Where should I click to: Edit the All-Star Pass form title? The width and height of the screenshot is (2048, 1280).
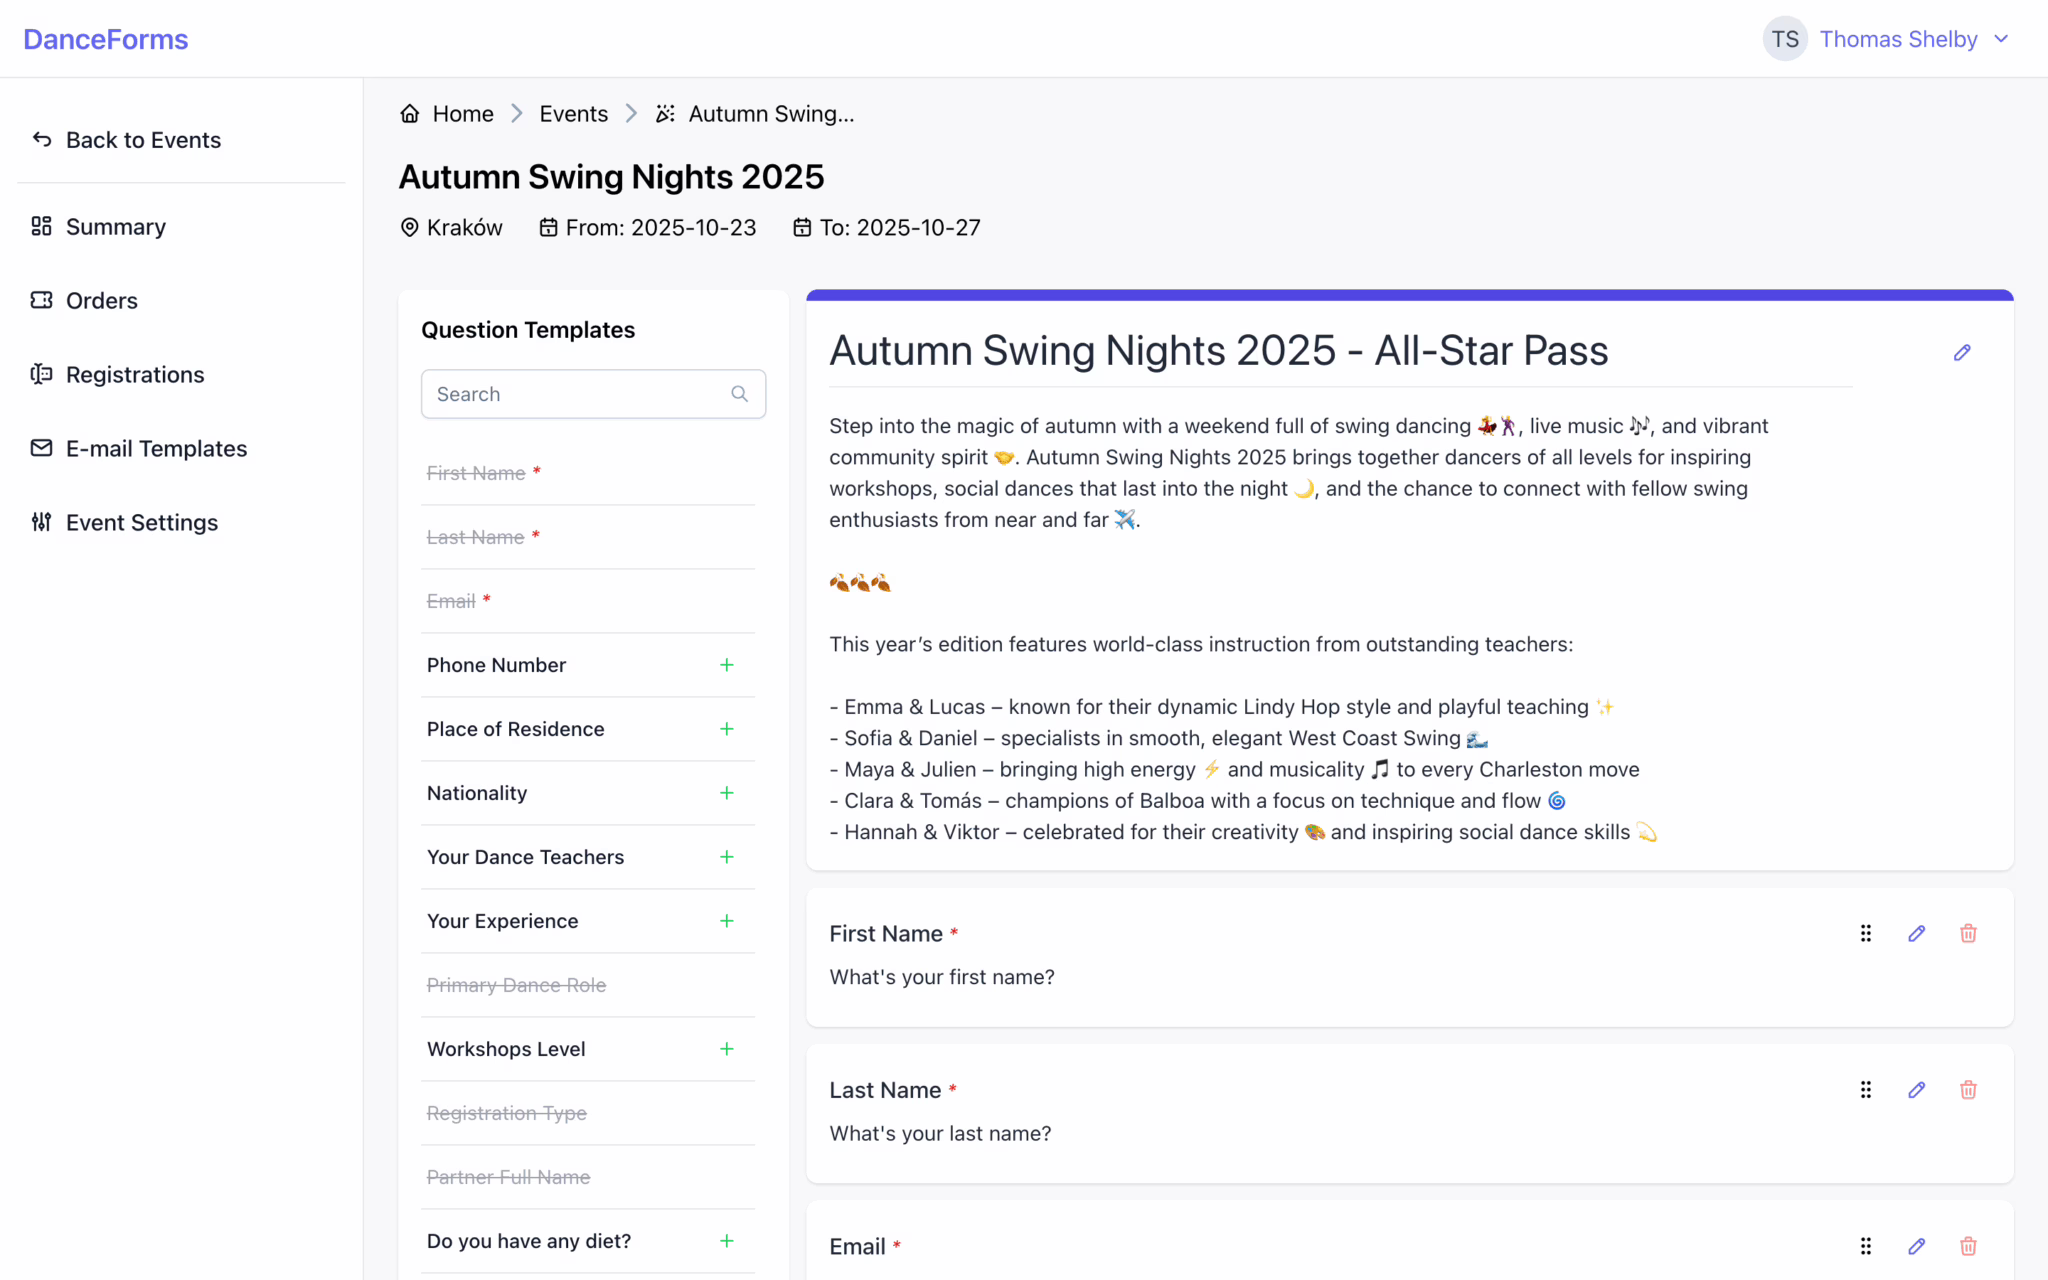pyautogui.click(x=1962, y=353)
